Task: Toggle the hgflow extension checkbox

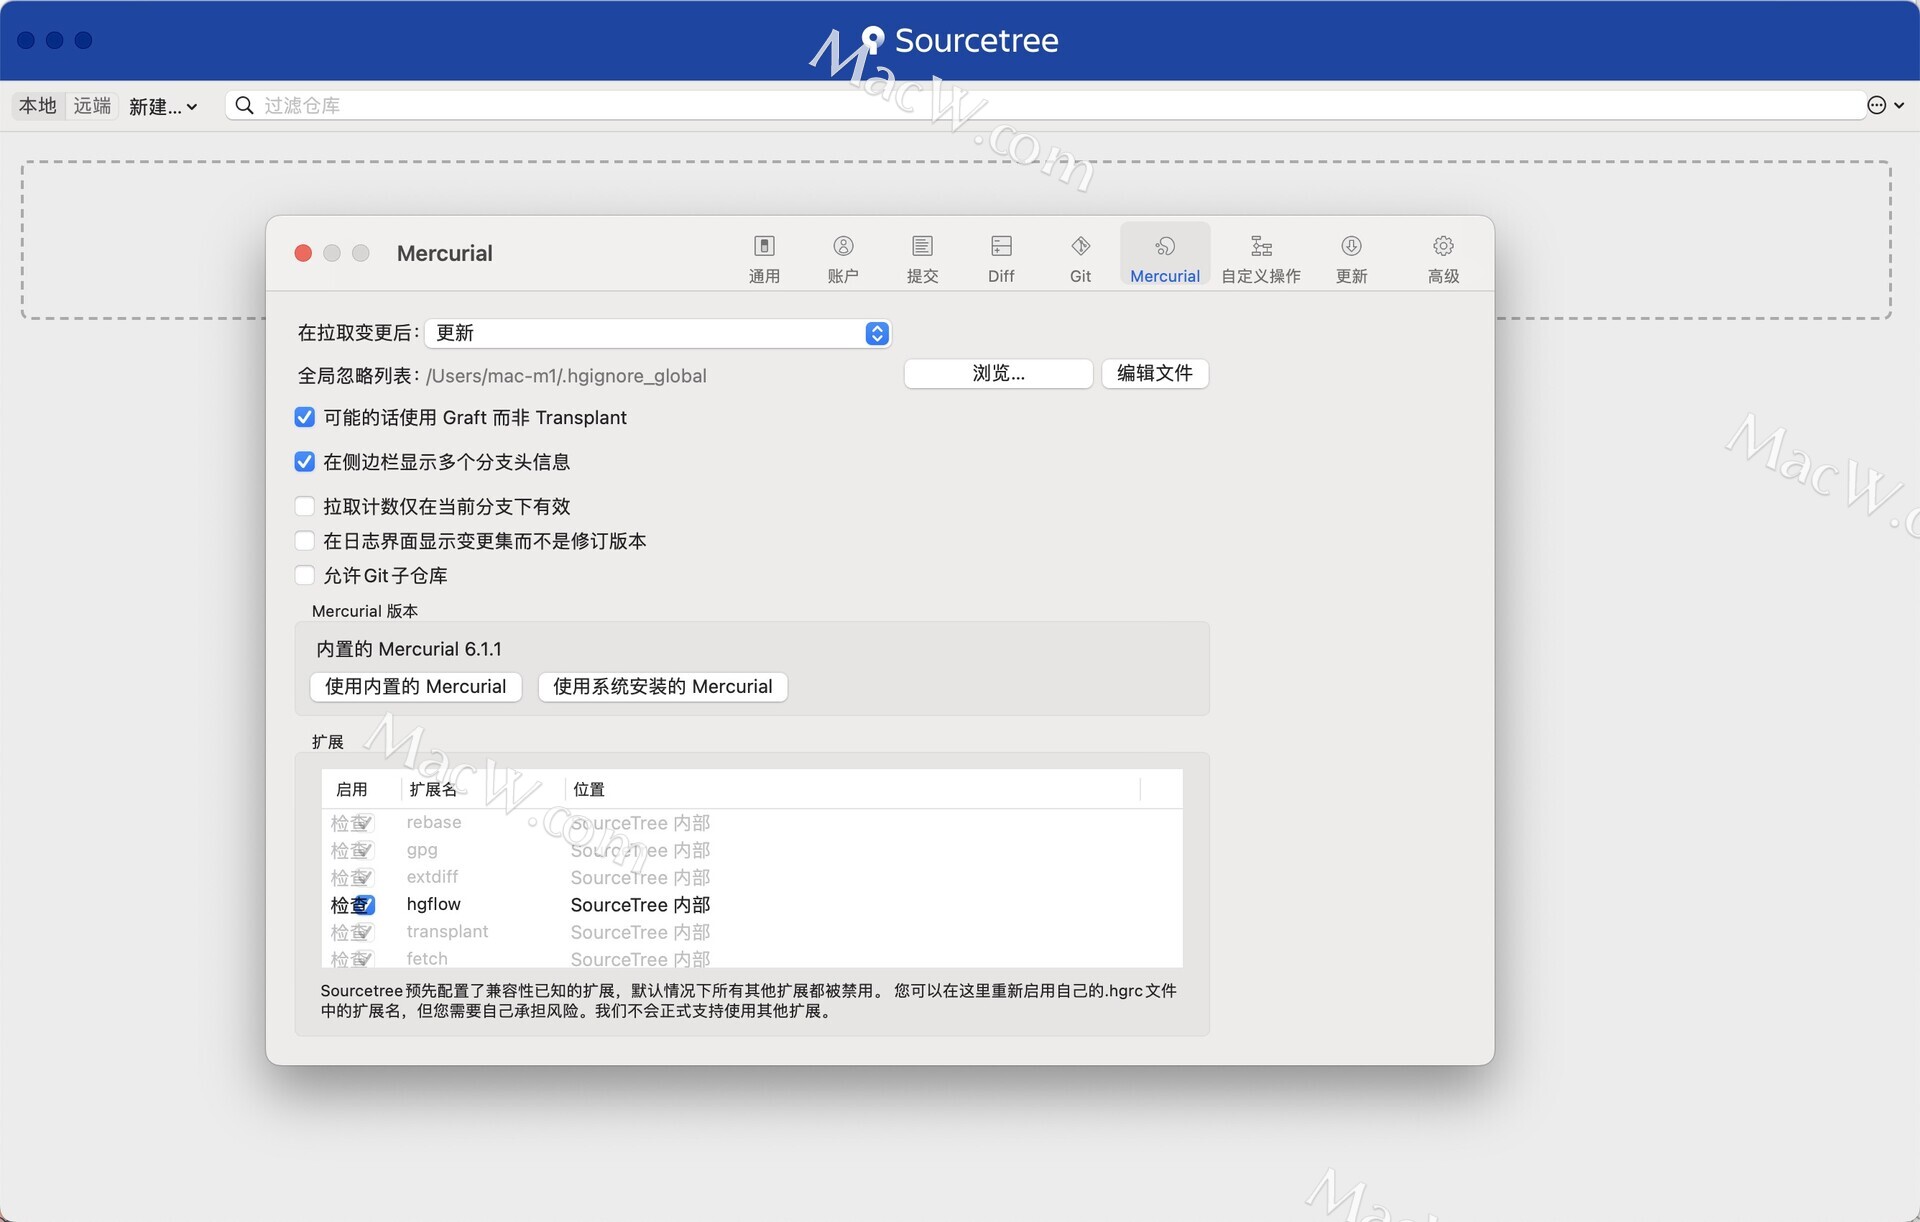Action: click(365, 905)
